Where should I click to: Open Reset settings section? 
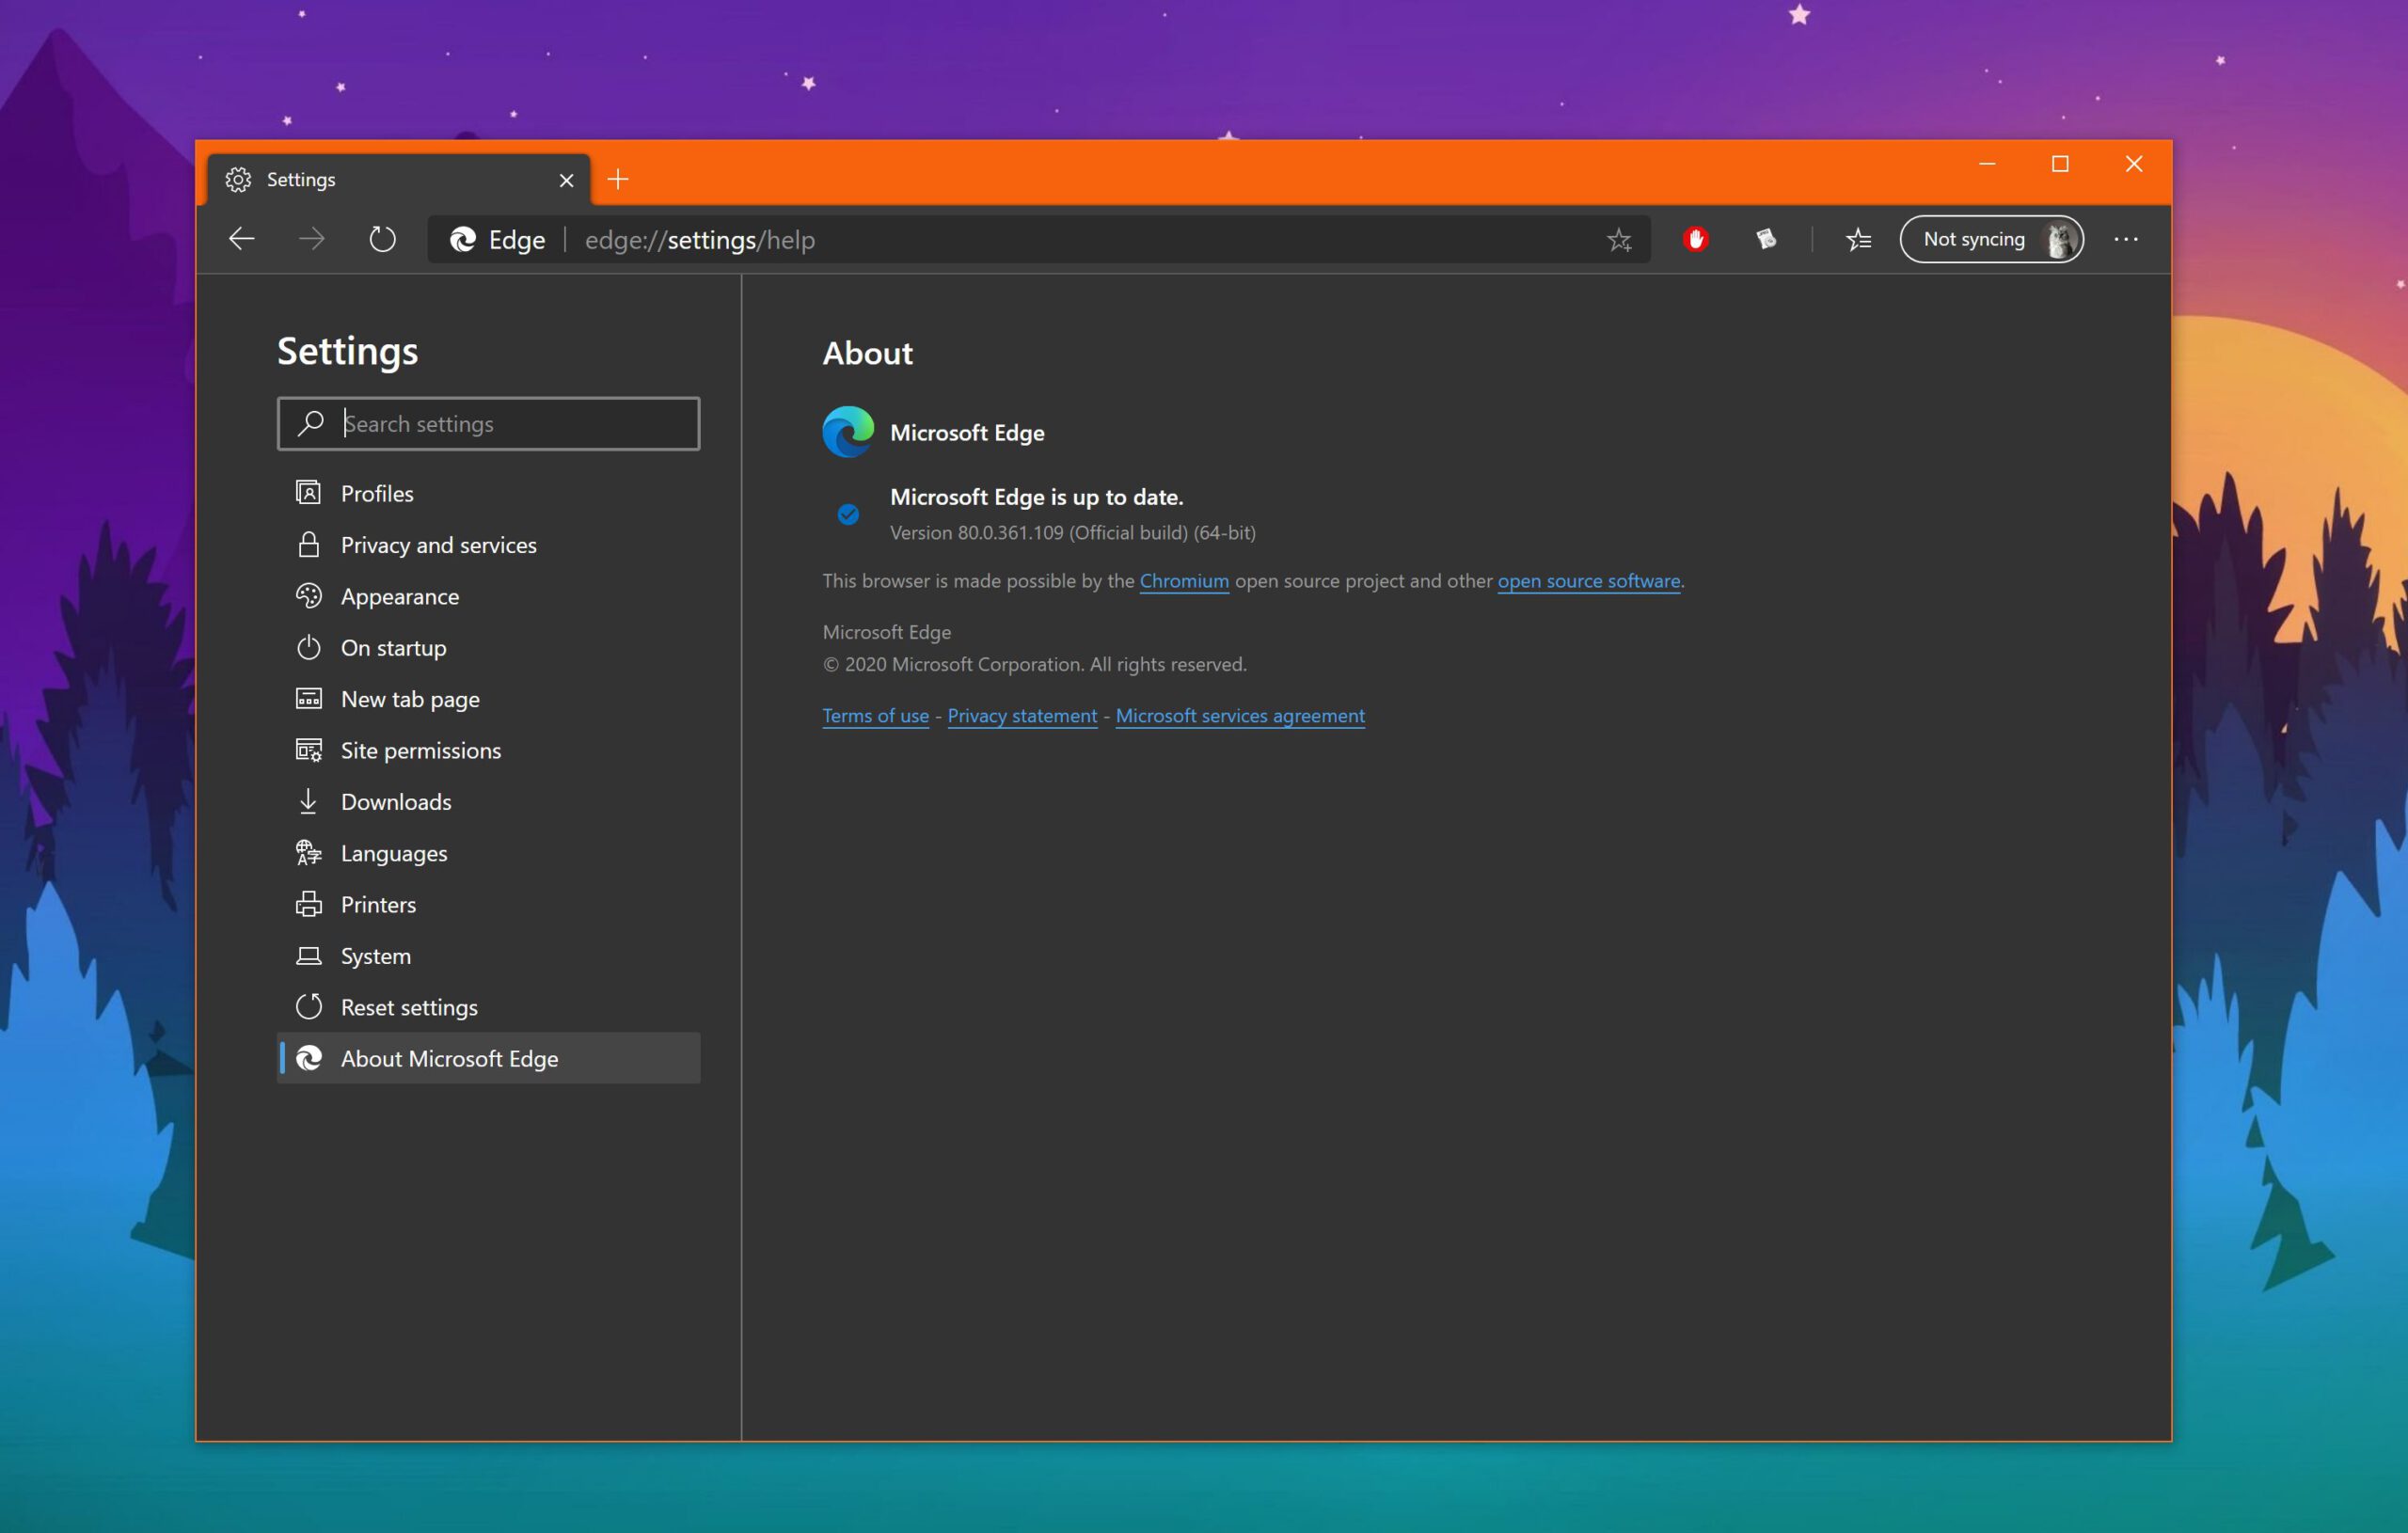(x=488, y=1007)
